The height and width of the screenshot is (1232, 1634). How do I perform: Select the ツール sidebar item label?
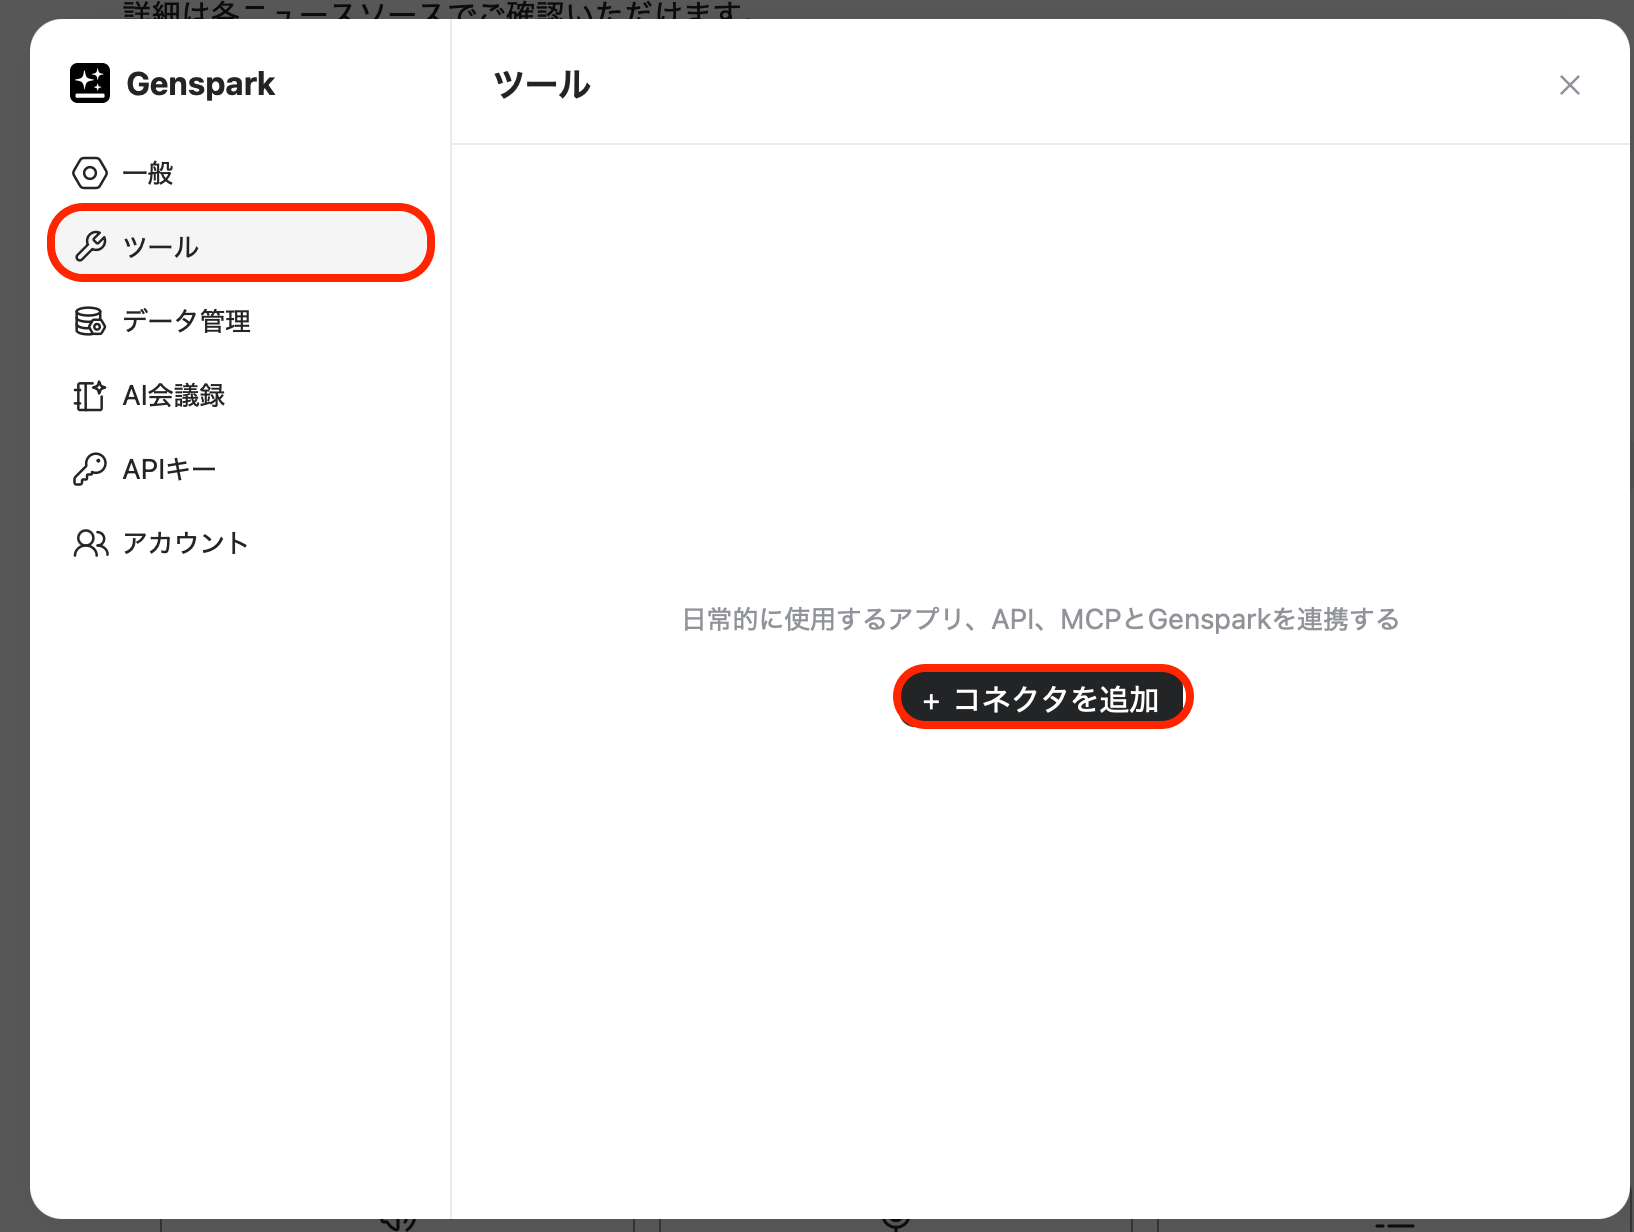pos(161,247)
